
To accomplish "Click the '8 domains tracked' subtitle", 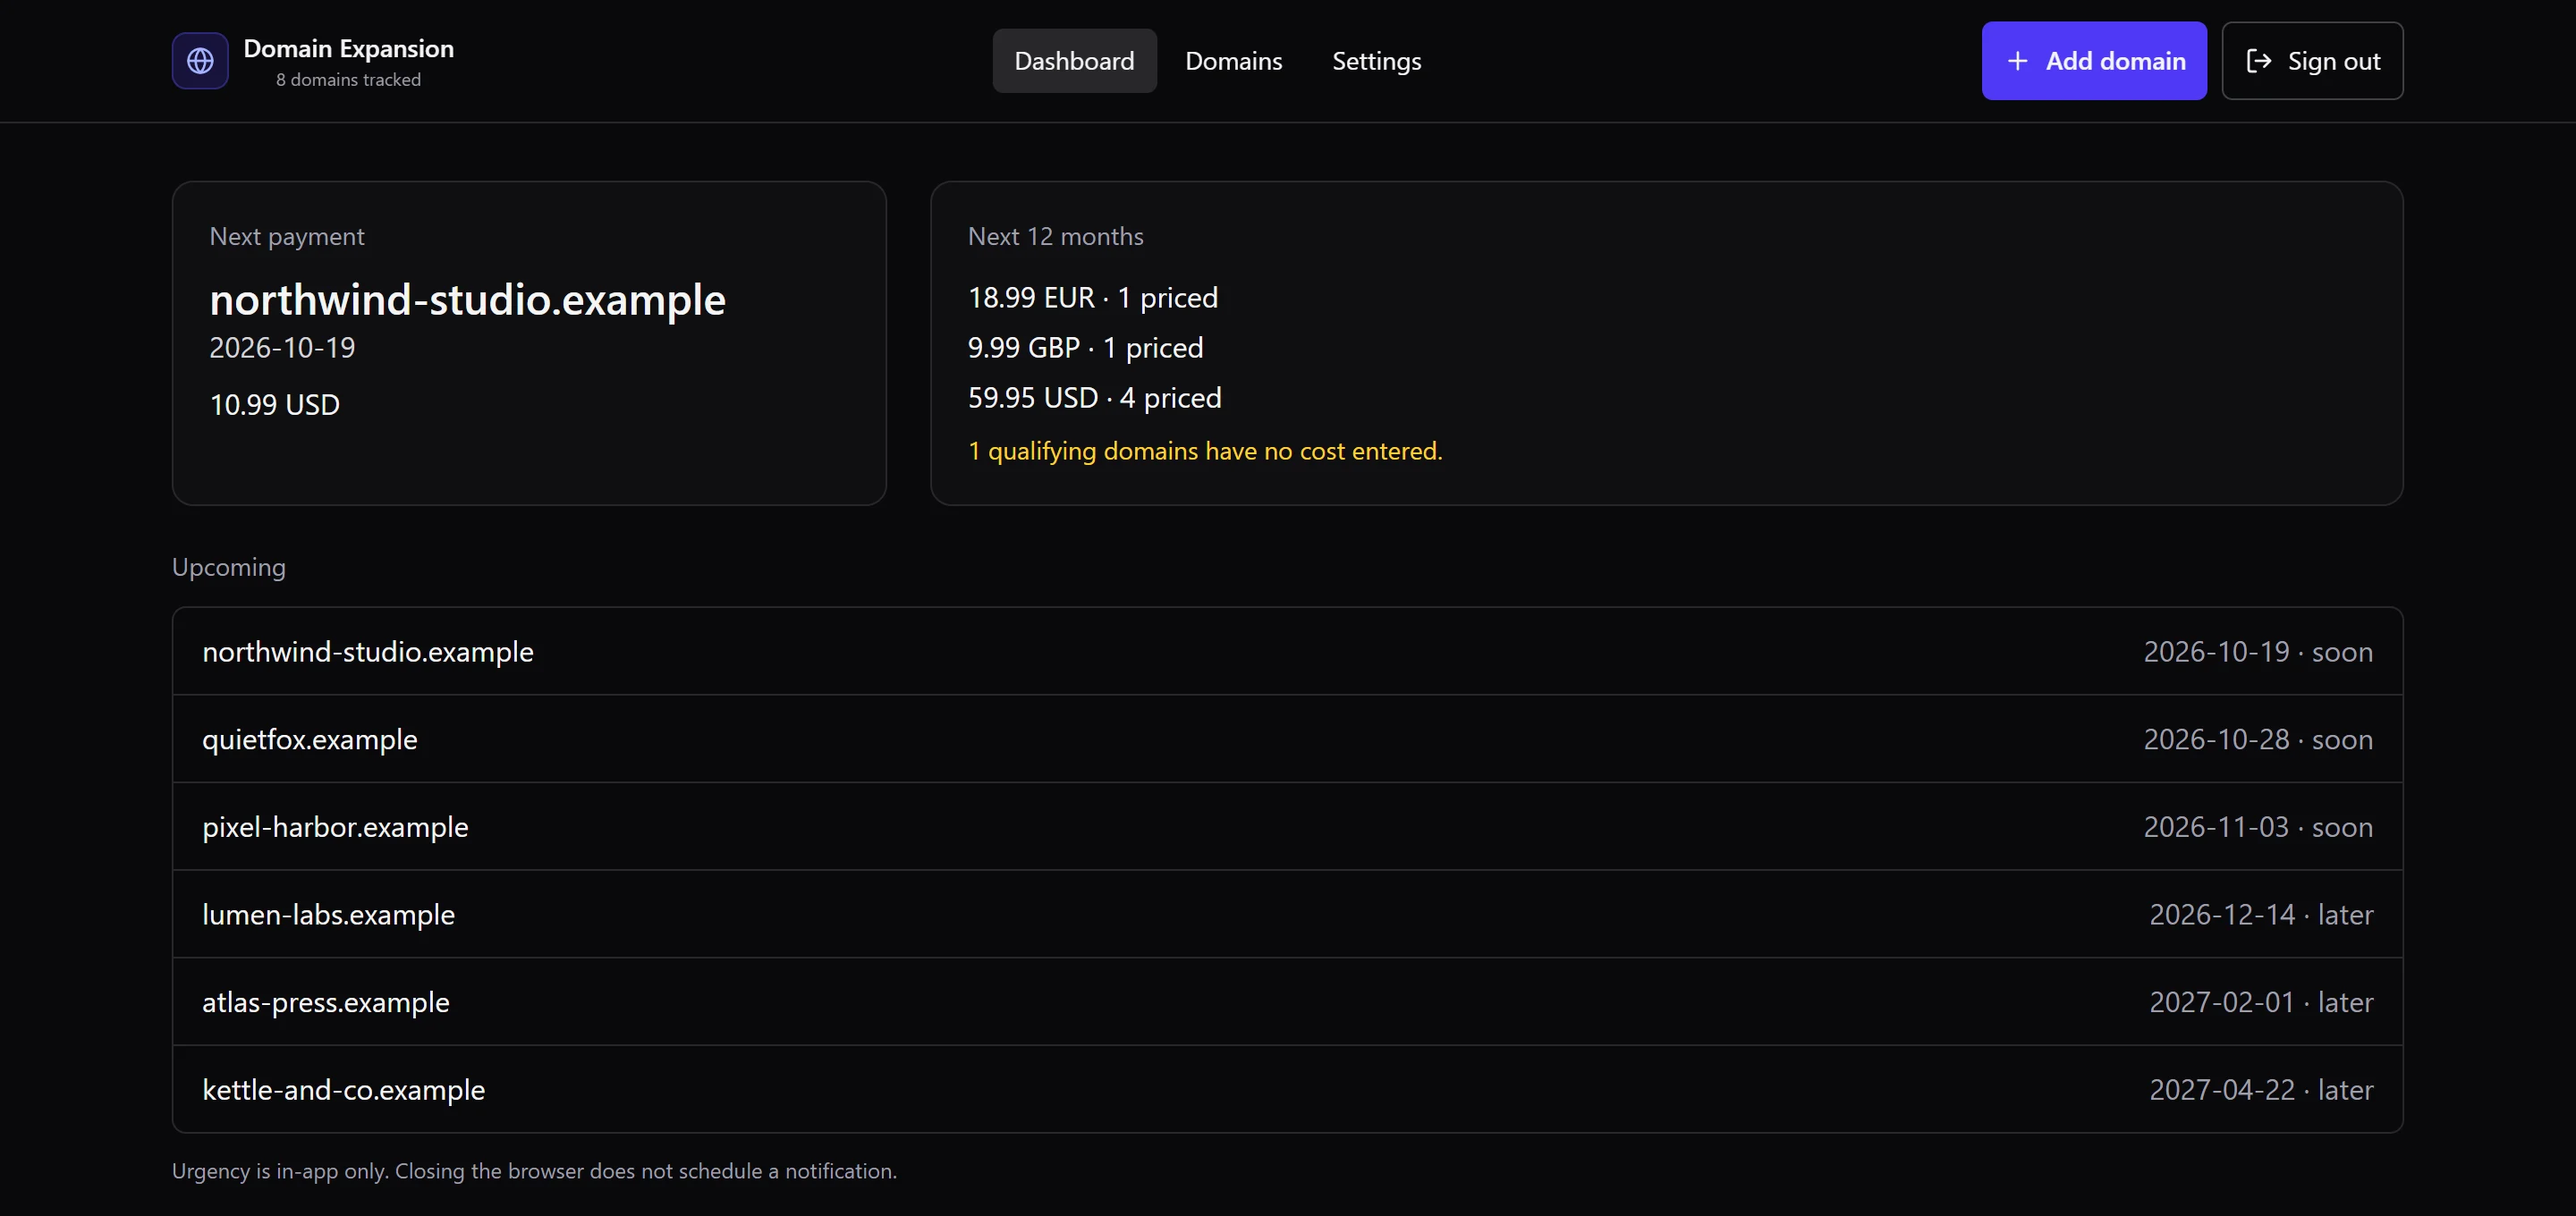I will tap(348, 79).
